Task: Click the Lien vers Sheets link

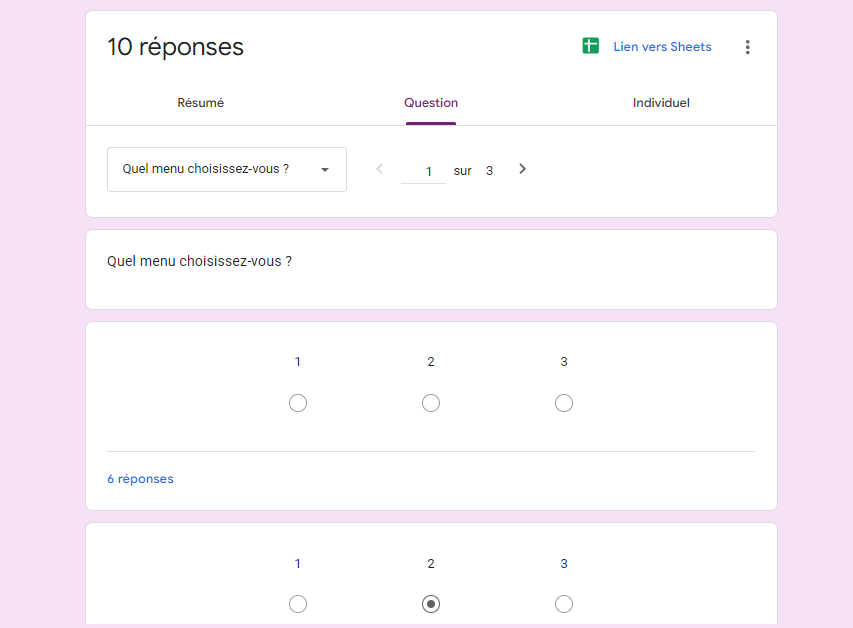Action: 662,47
